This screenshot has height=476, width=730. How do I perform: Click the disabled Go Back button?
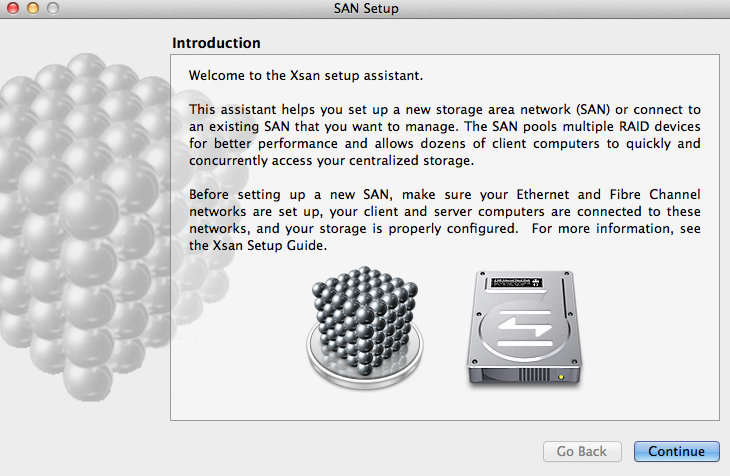pos(582,451)
